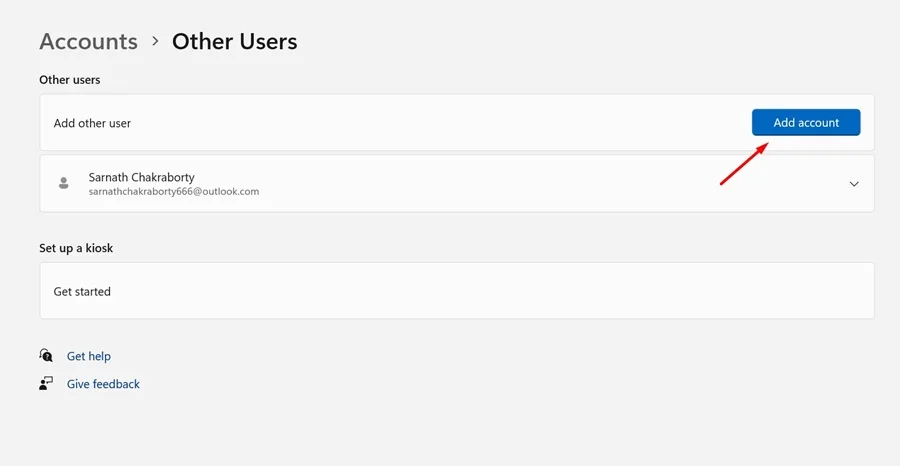Click the Other Users page title
The height and width of the screenshot is (466, 900).
[234, 42]
